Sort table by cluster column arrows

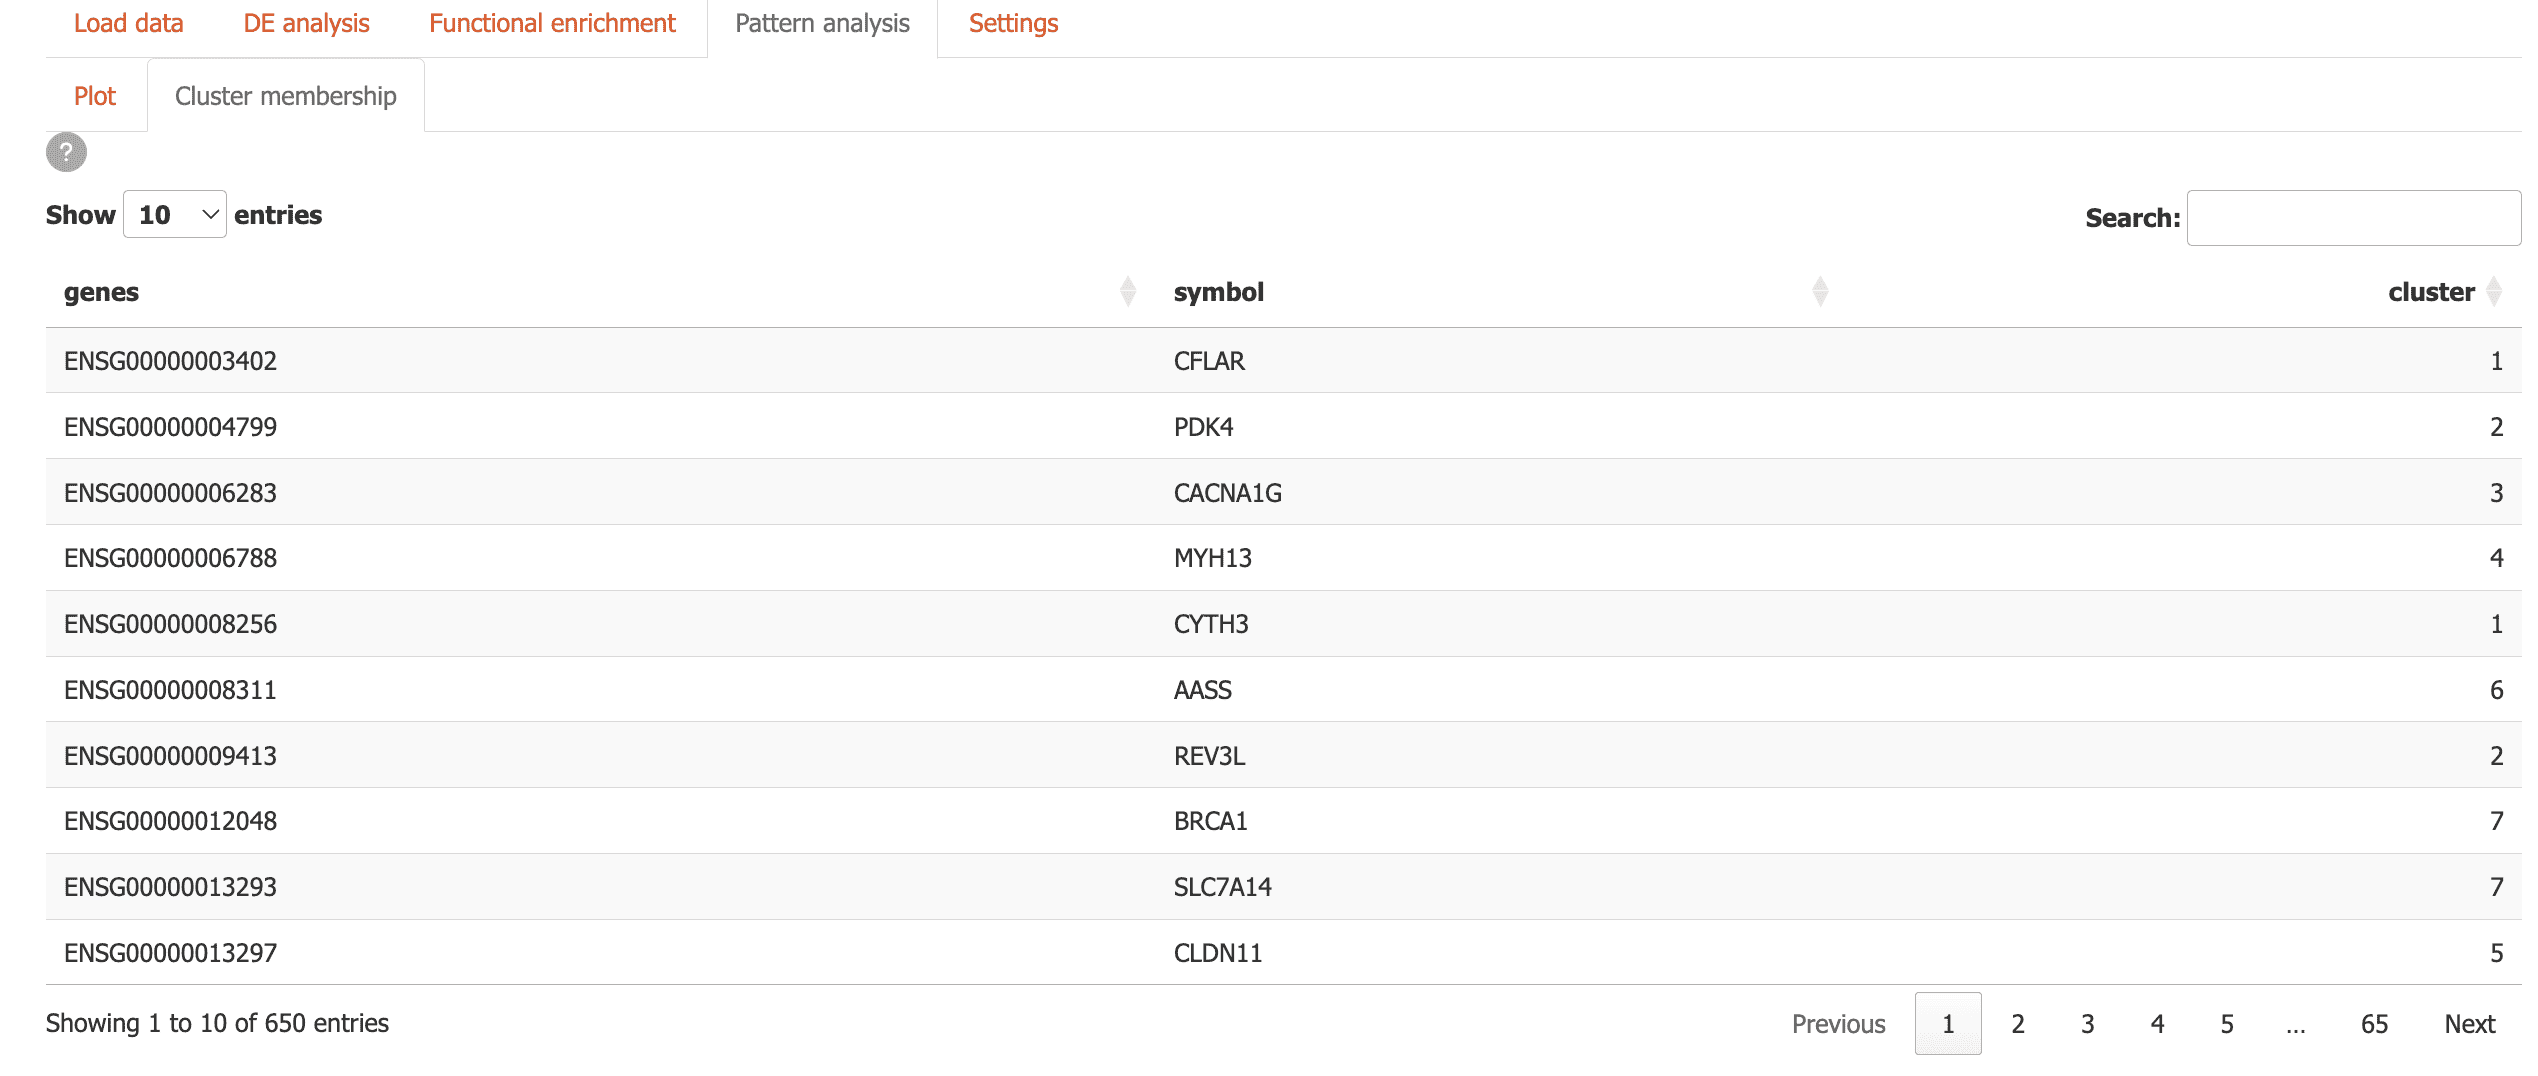coord(2493,291)
